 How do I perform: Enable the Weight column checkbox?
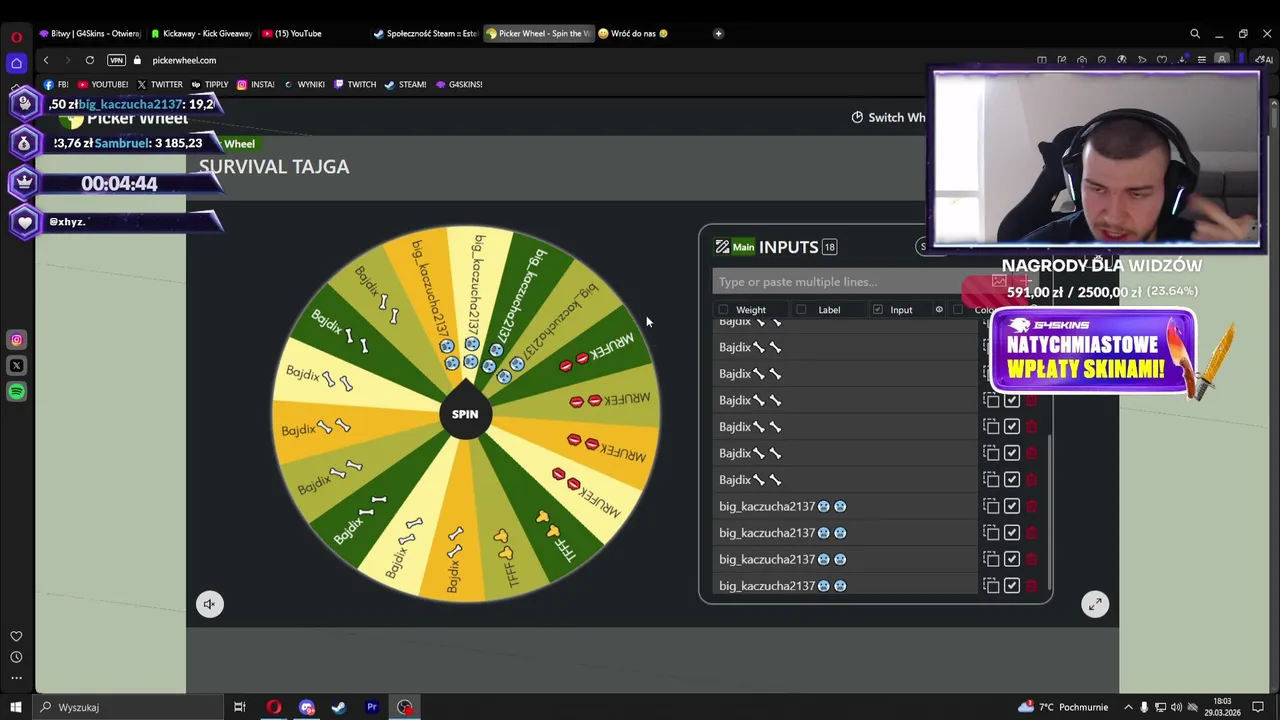click(x=724, y=310)
